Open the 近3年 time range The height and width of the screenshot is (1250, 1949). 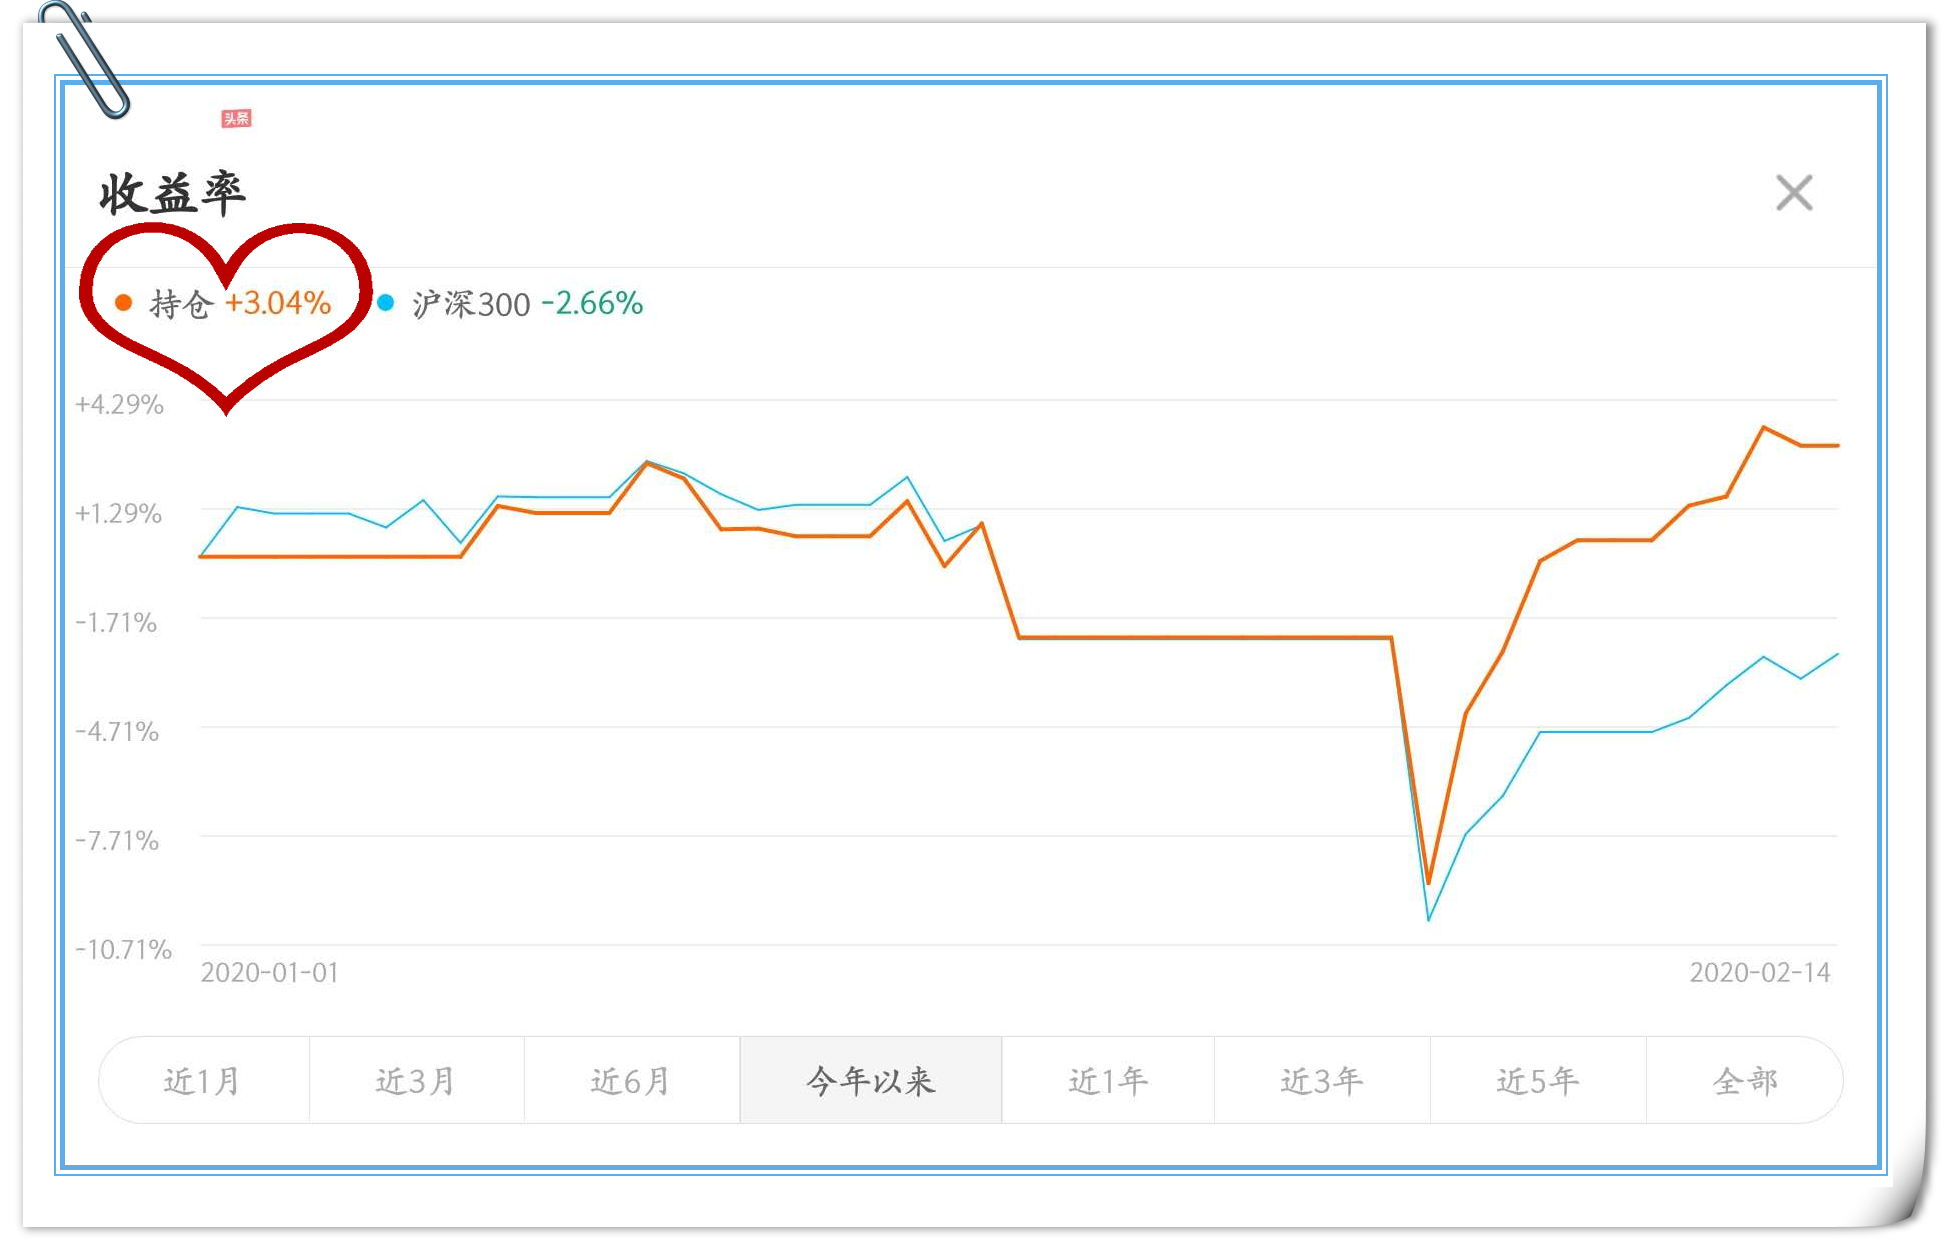(1322, 1081)
